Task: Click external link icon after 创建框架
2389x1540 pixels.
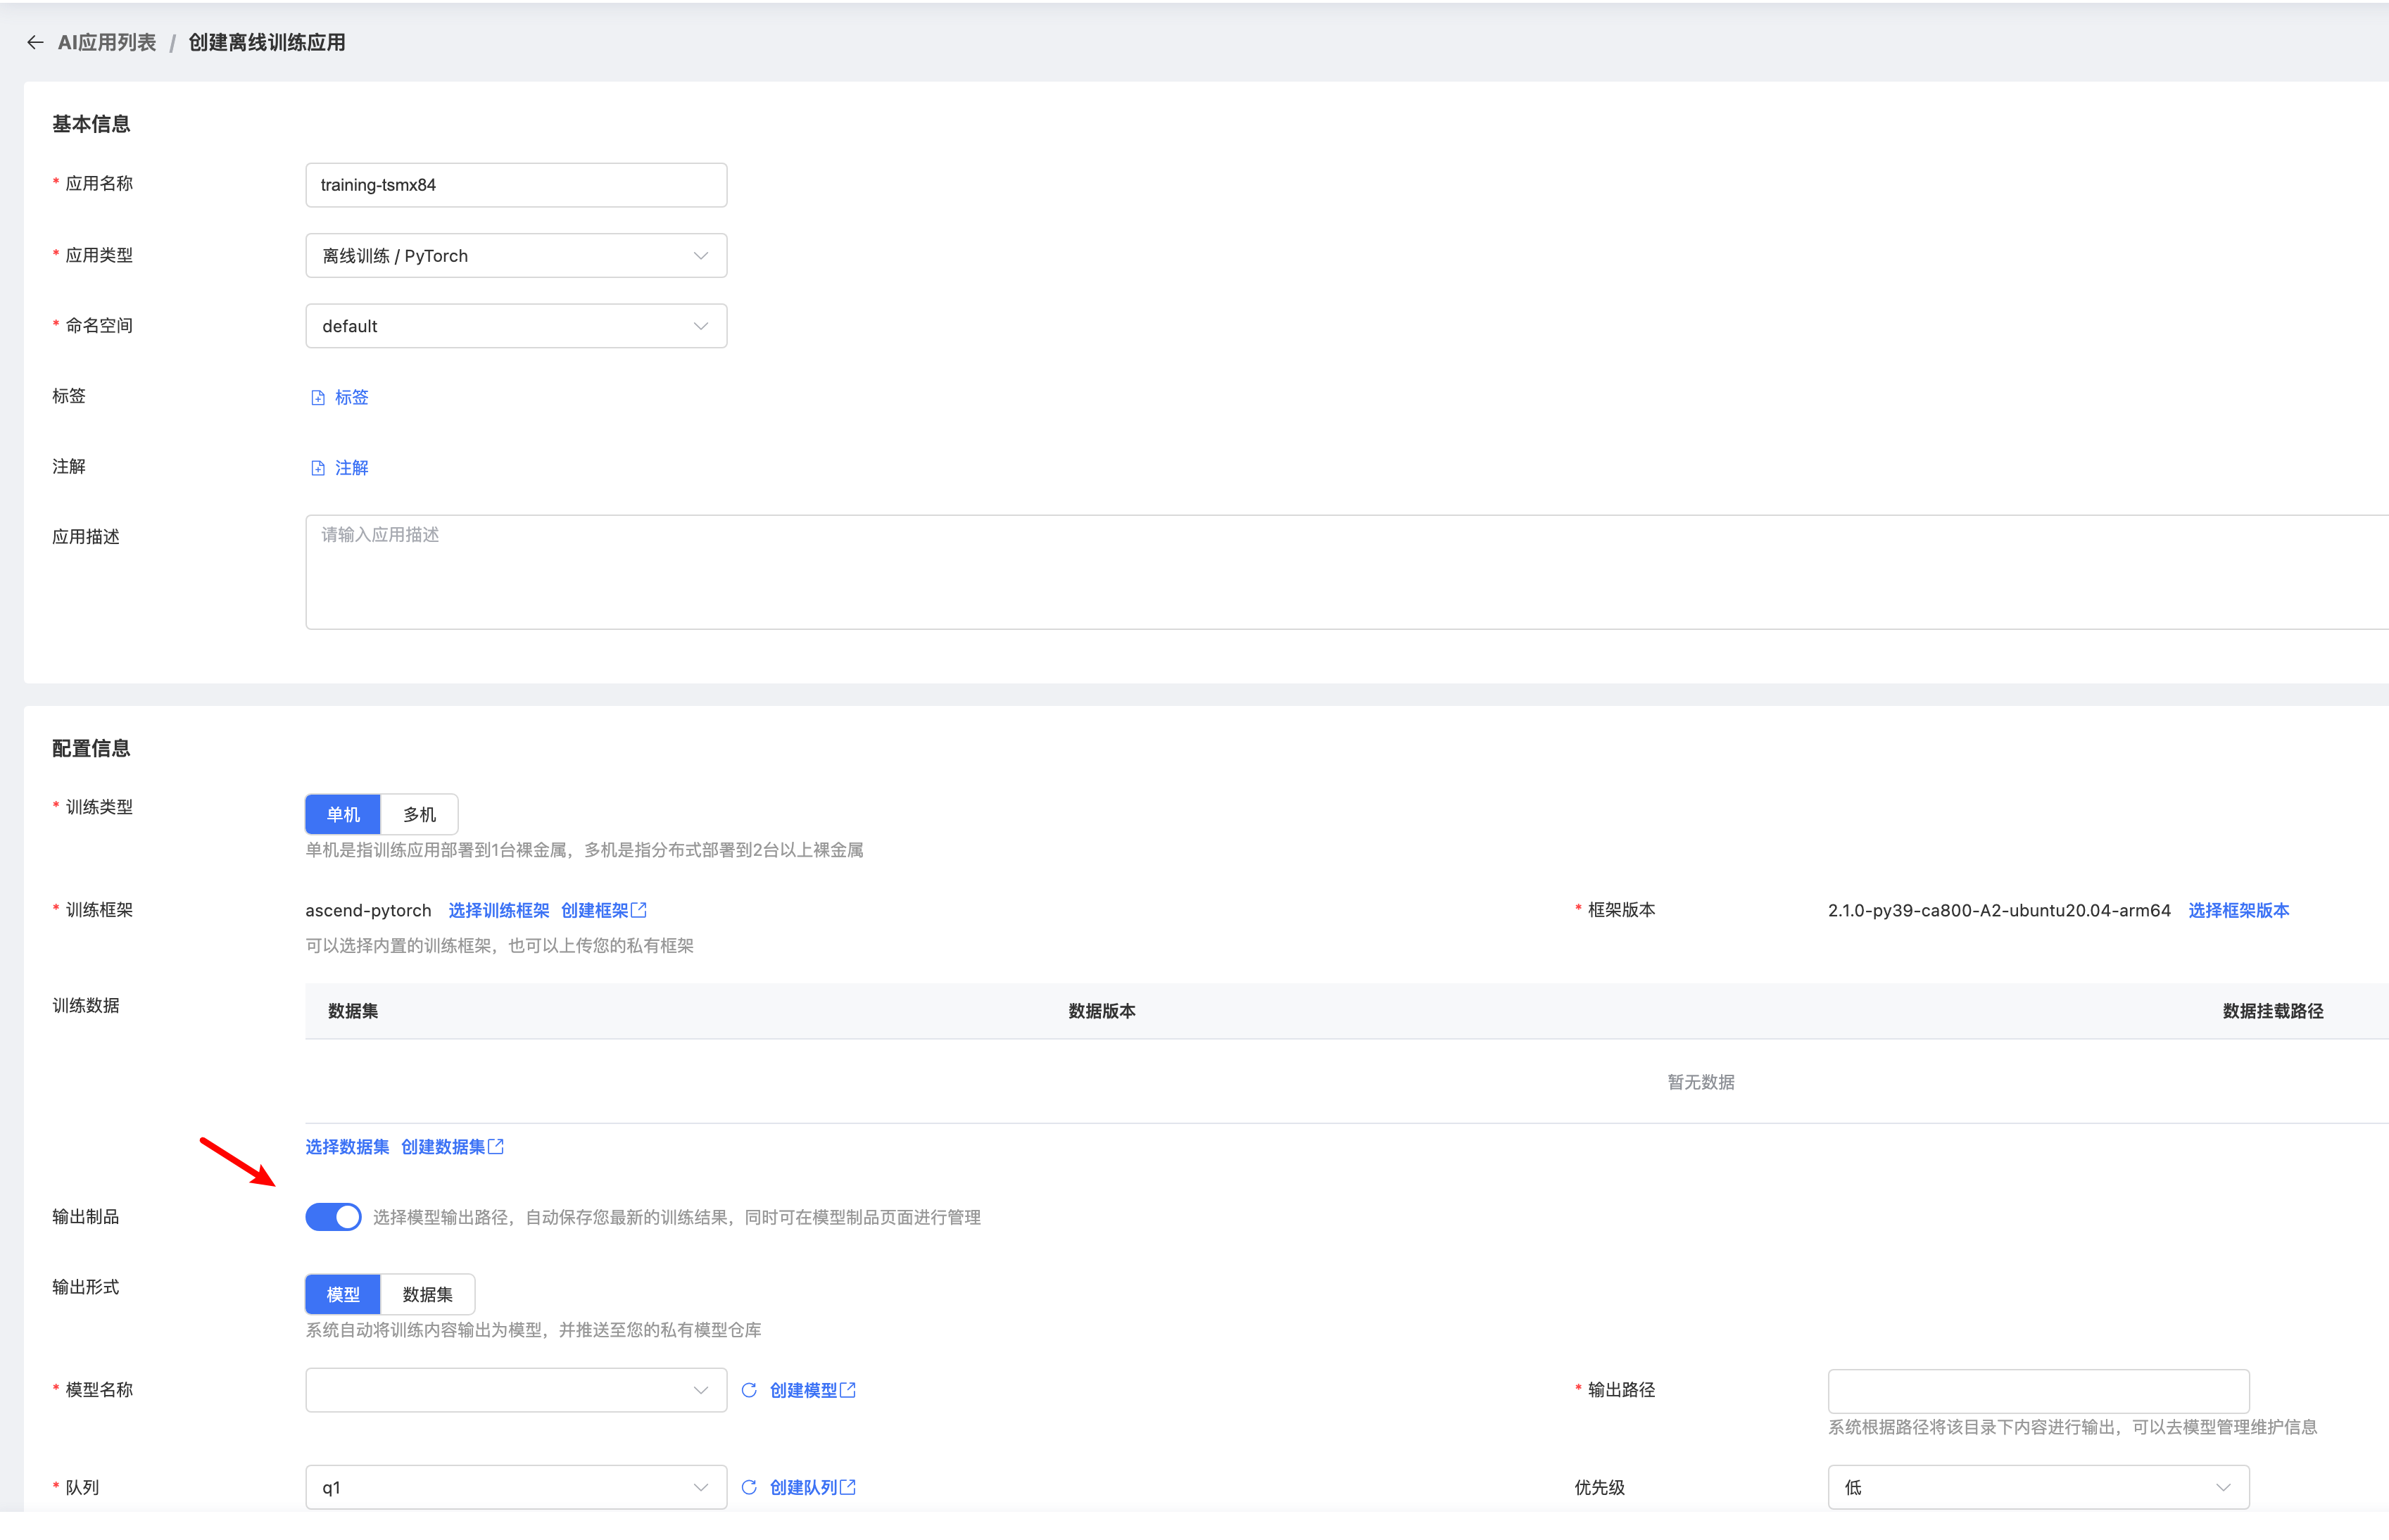Action: (x=639, y=910)
